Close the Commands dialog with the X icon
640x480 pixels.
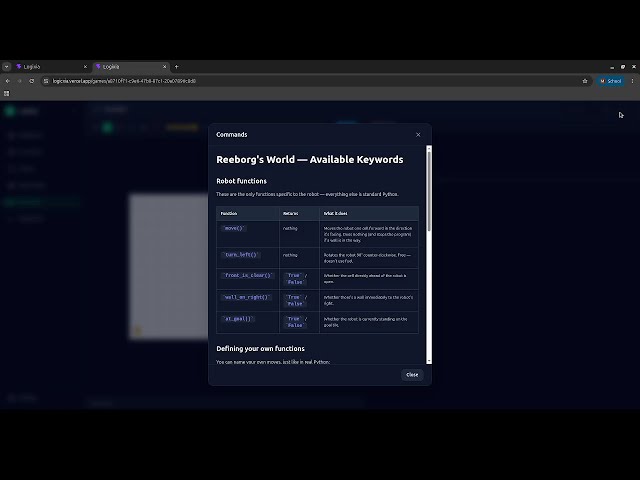pyautogui.click(x=418, y=135)
